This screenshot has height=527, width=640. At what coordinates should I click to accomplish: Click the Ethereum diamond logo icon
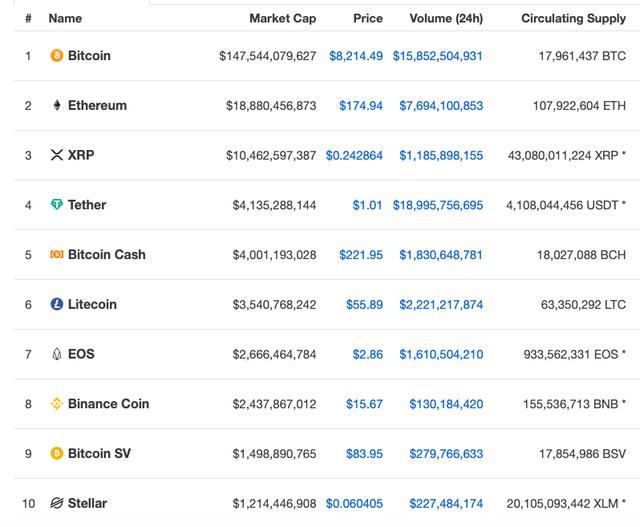click(x=56, y=106)
